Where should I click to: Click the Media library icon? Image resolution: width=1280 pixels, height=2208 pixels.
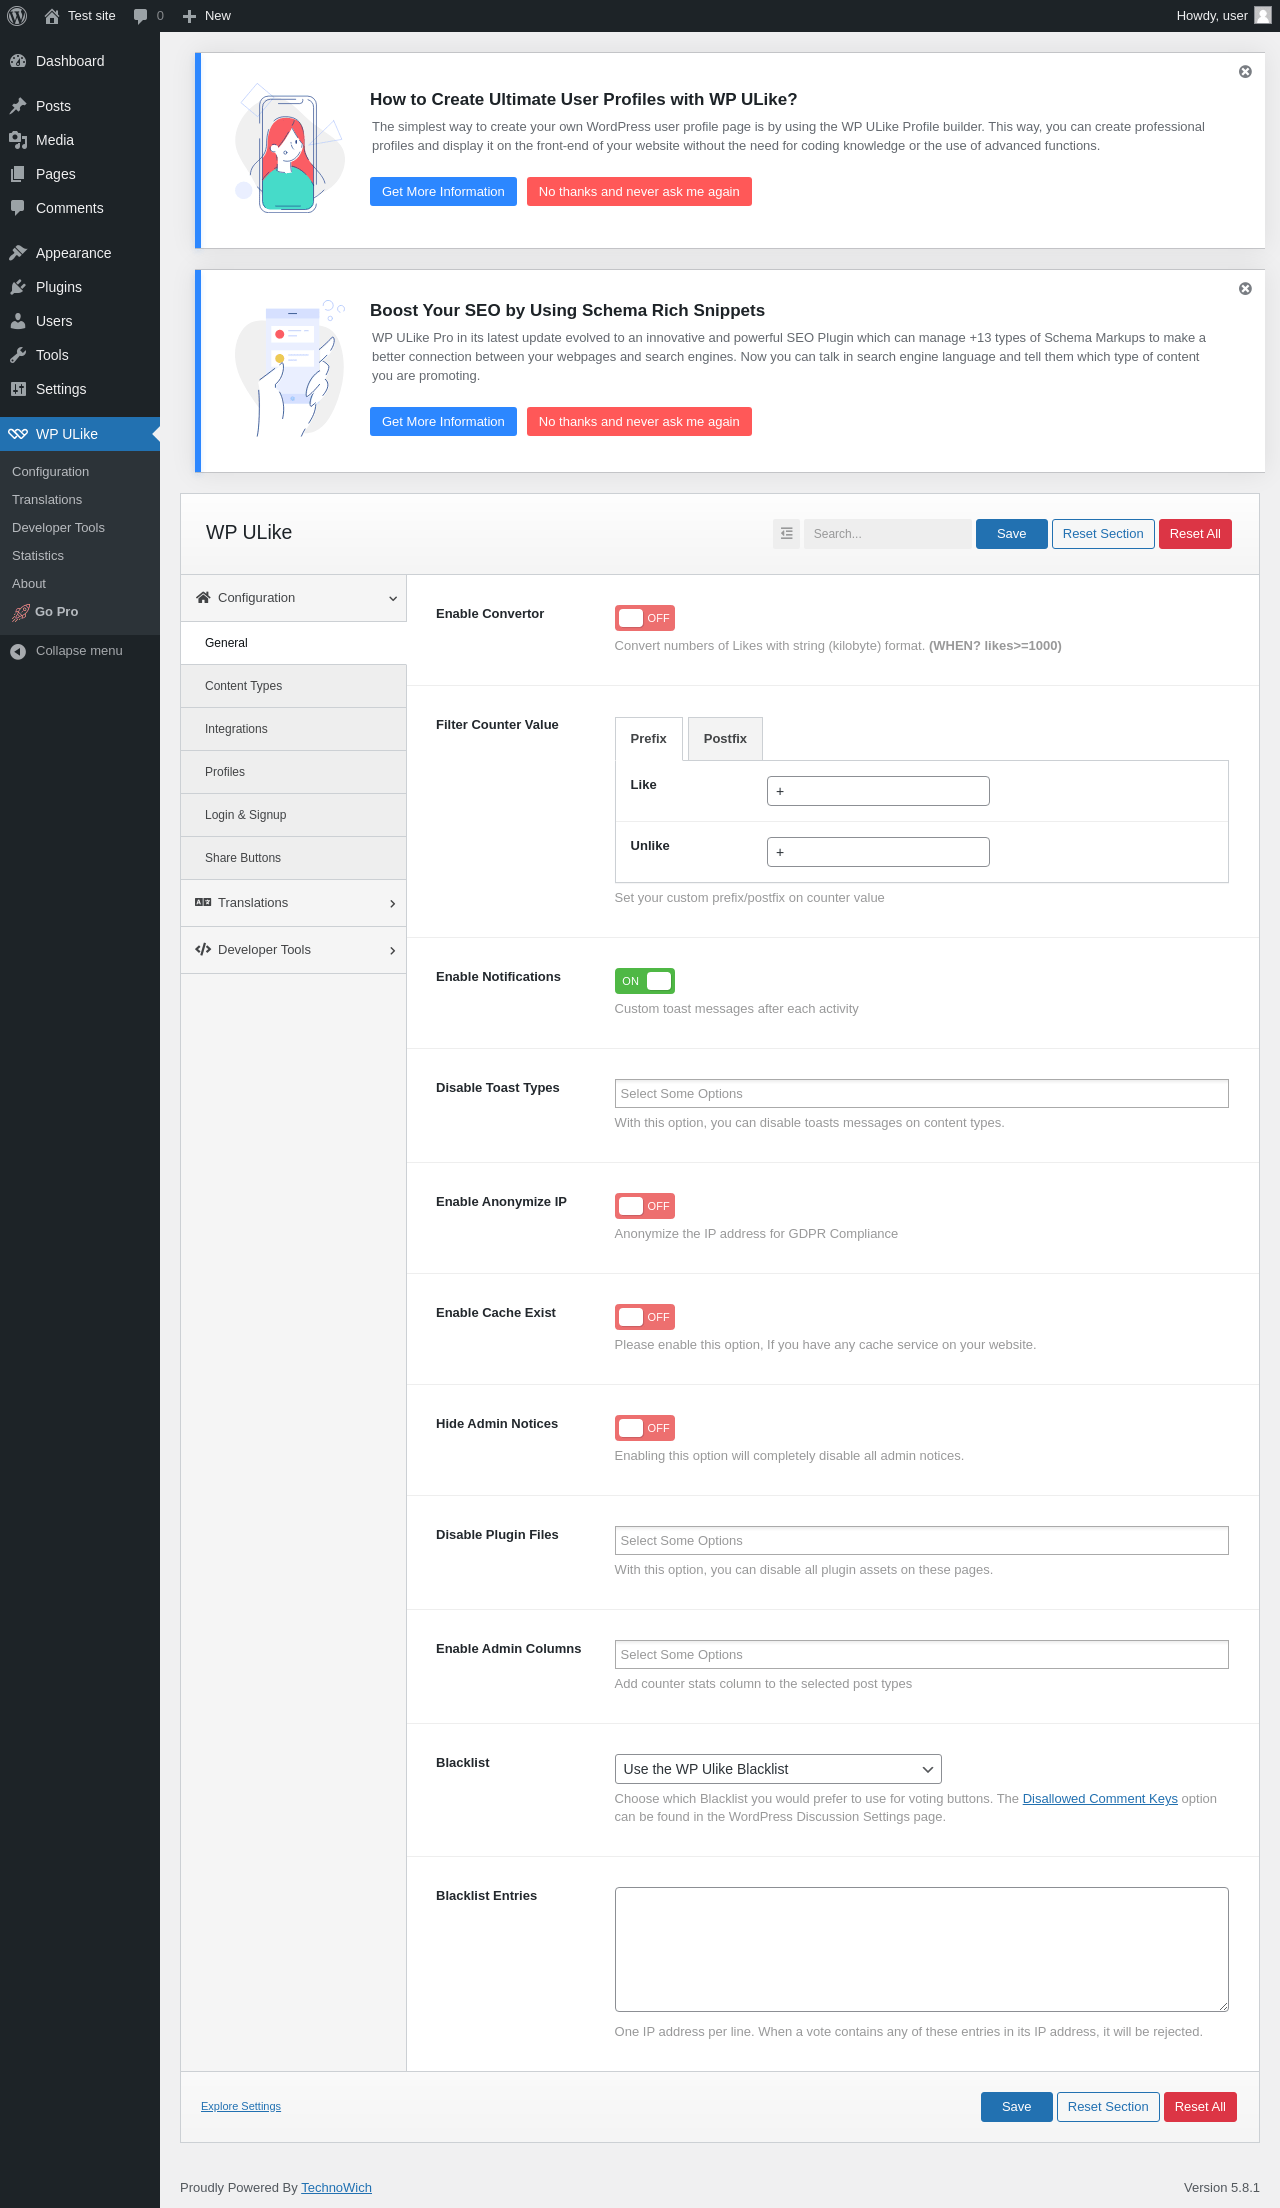(x=18, y=140)
